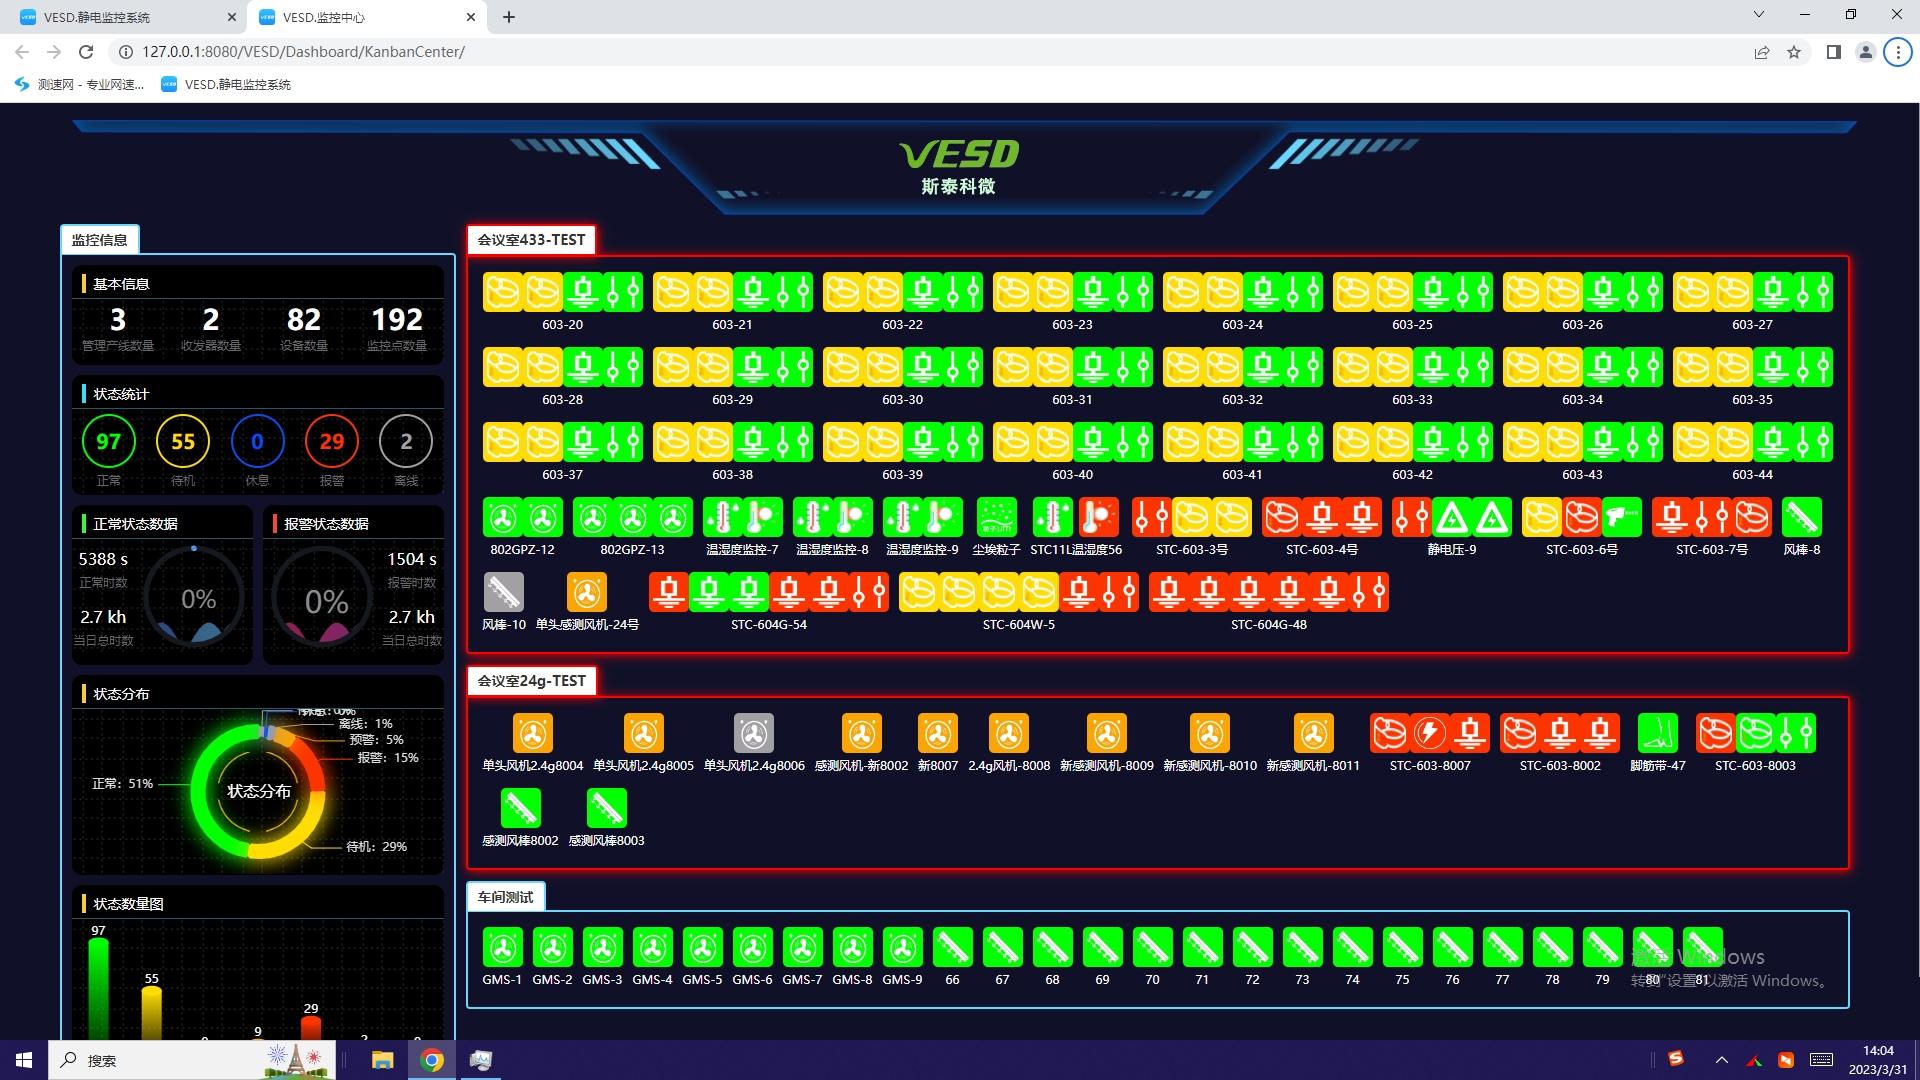Click the green 97 正常 status circle

point(108,442)
